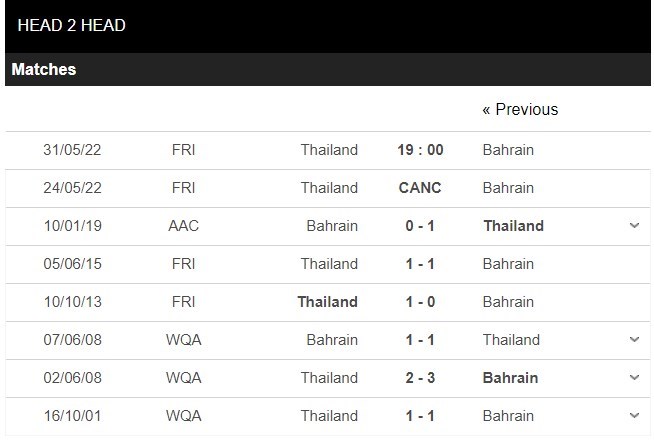654x446 pixels.
Task: Open the 19 : 00 match on 31/05/22
Action: 420,150
